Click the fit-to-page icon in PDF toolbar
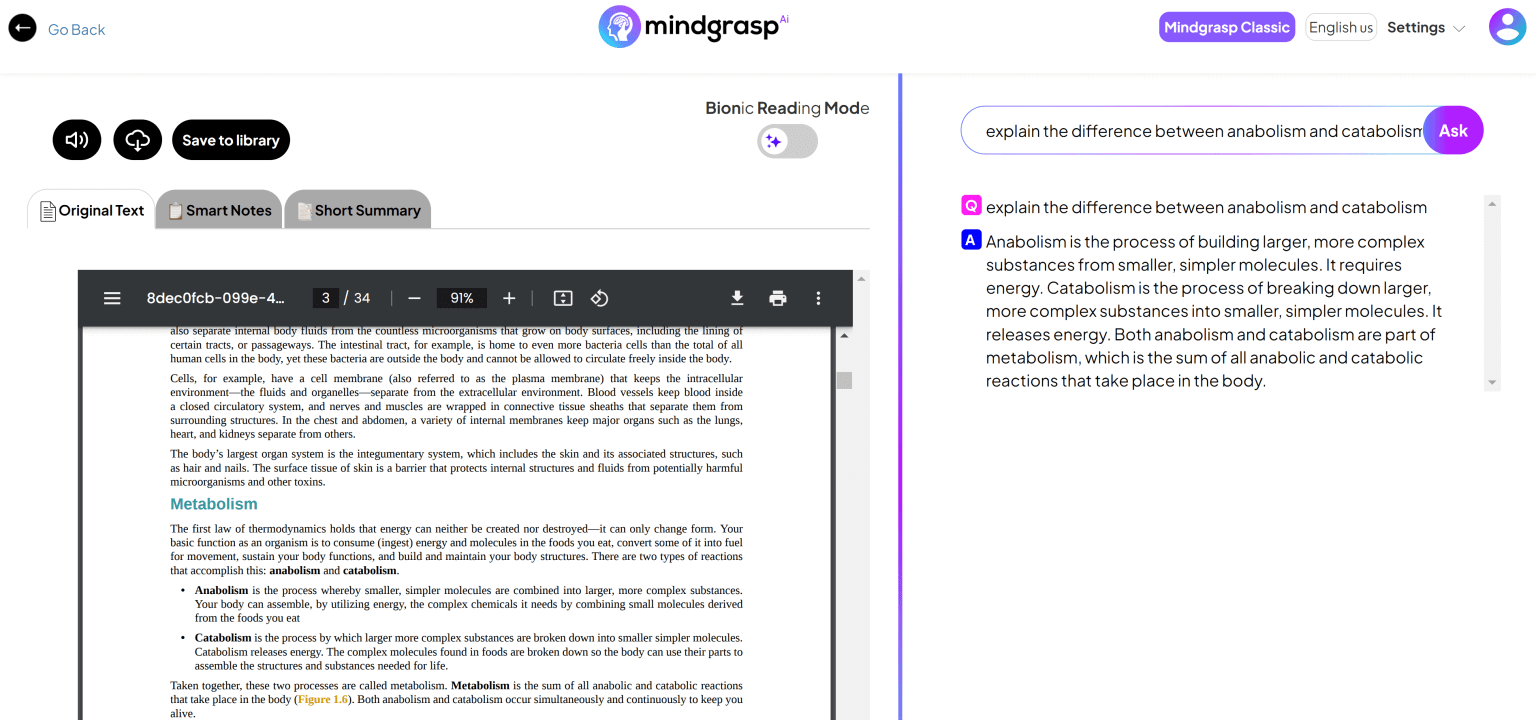 tap(562, 297)
